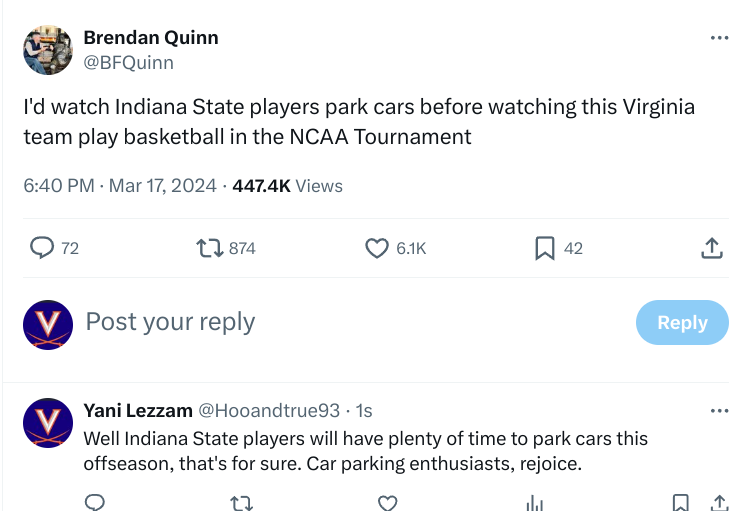The image size is (729, 511).
Task: Open the Brendan Quinn profile name link
Action: (x=151, y=38)
